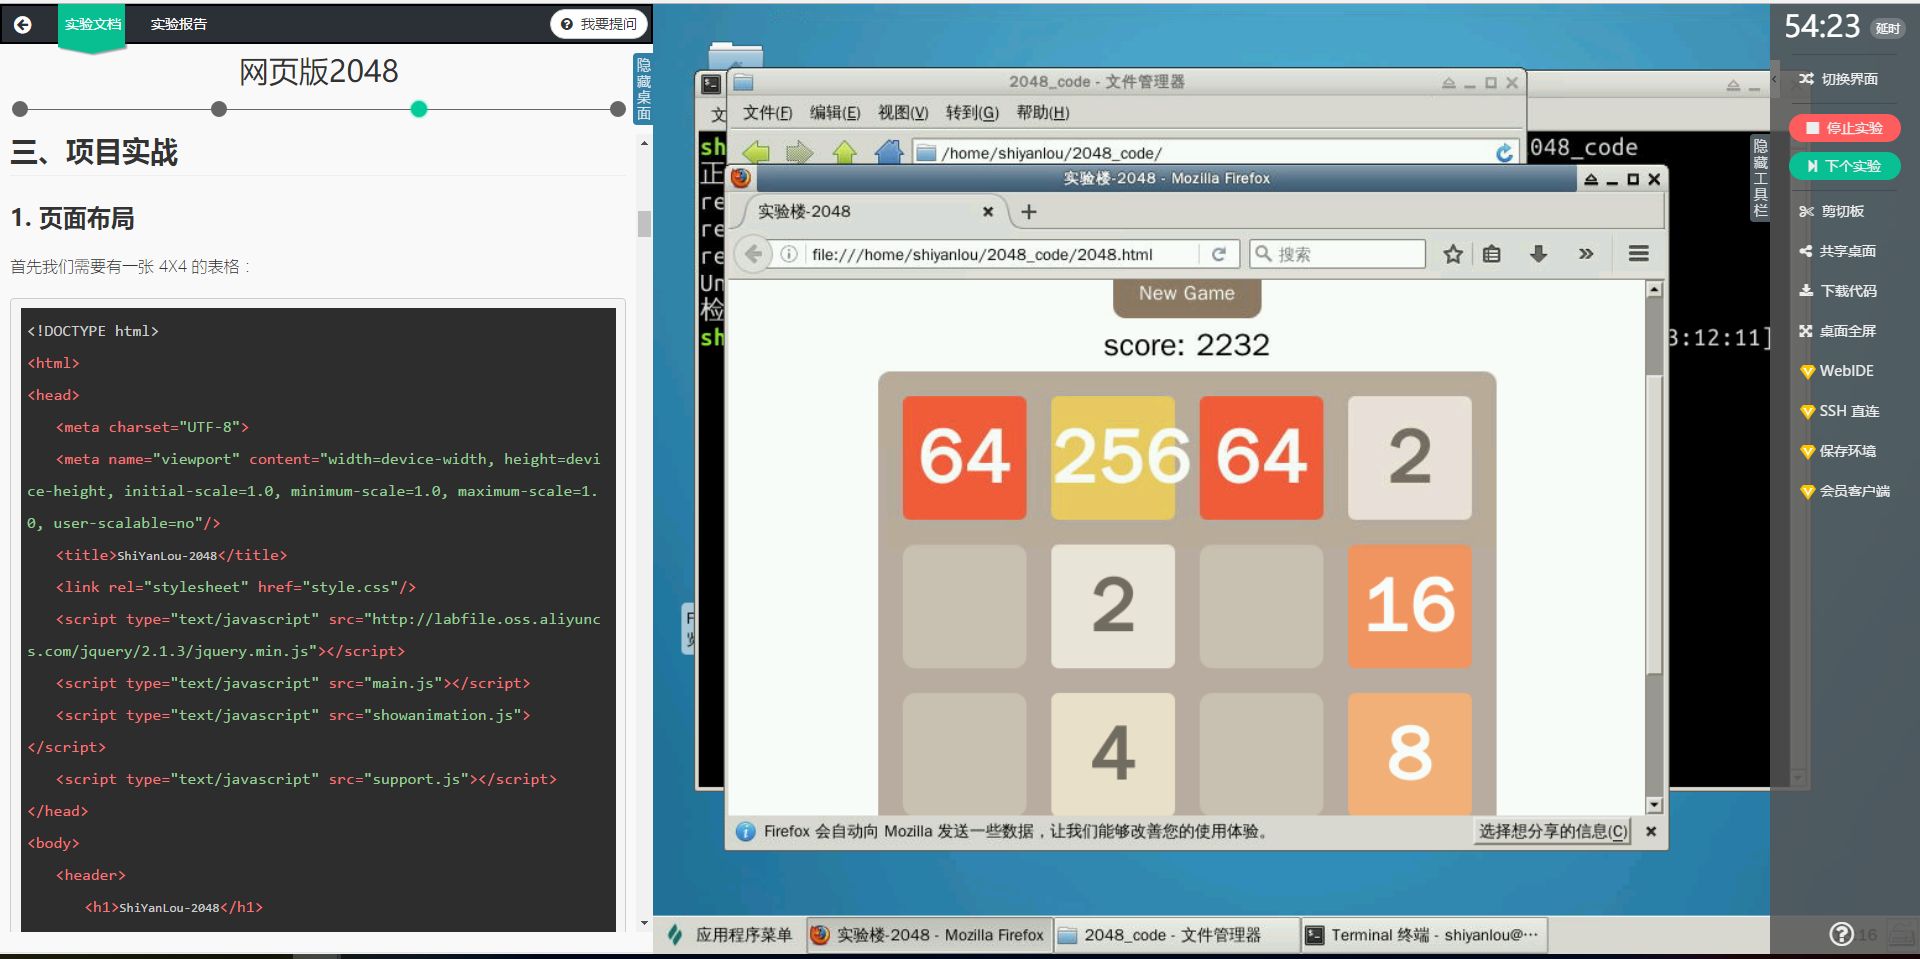Open WebIDE from the right toolbar
The height and width of the screenshot is (959, 1920).
tap(1837, 371)
